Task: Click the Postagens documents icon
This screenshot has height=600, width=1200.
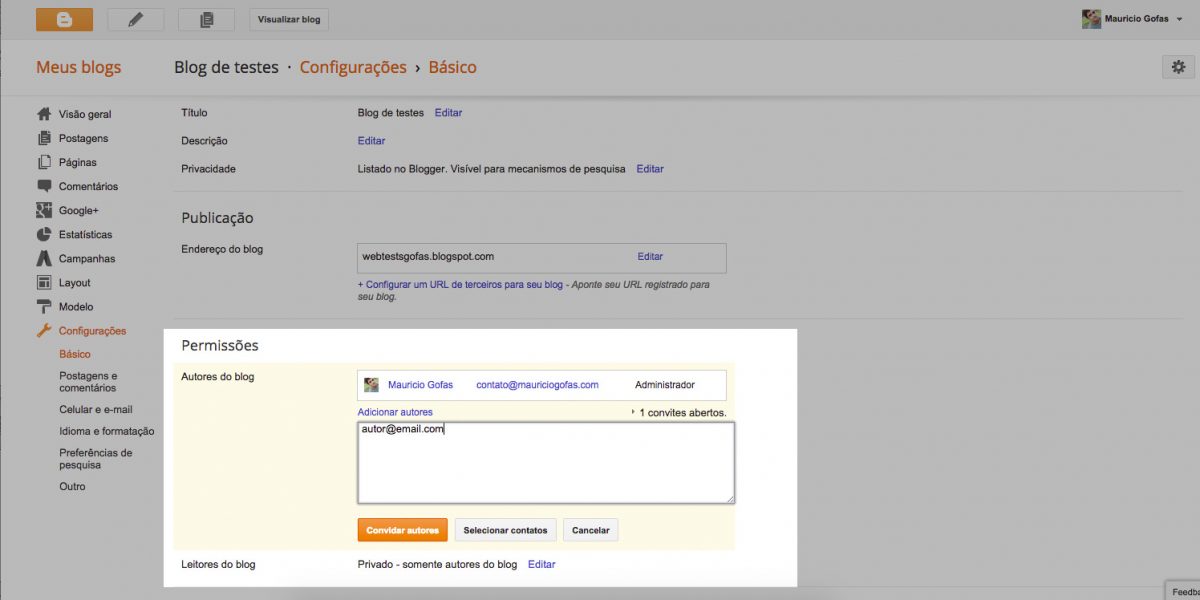Action: (44, 138)
